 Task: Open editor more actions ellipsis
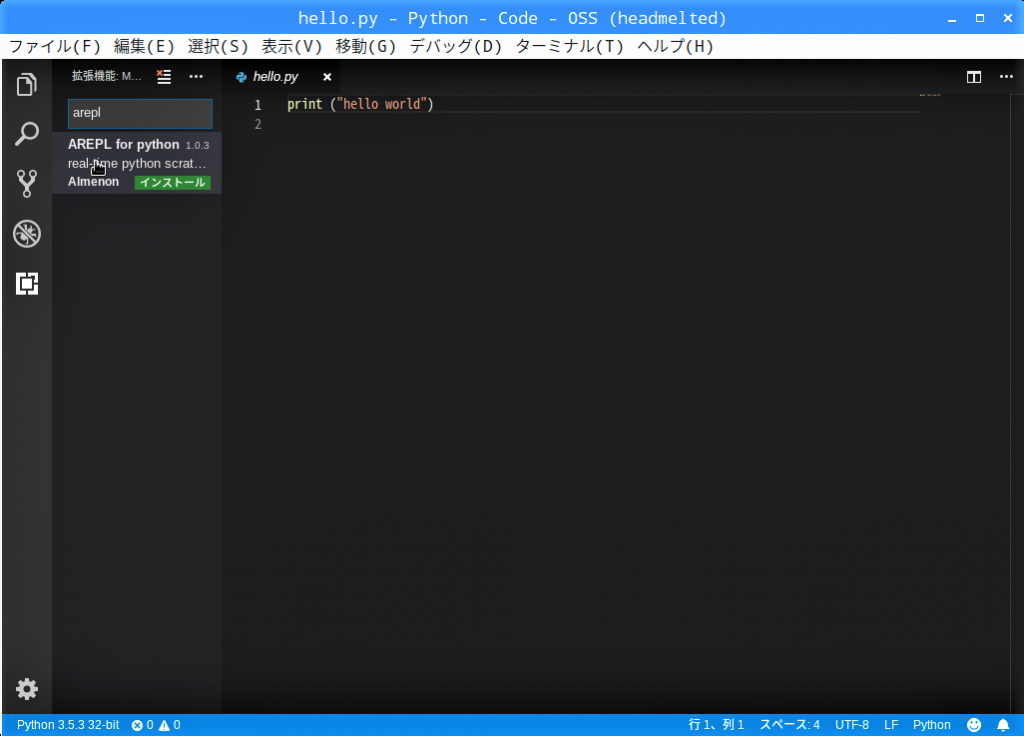click(x=1006, y=76)
